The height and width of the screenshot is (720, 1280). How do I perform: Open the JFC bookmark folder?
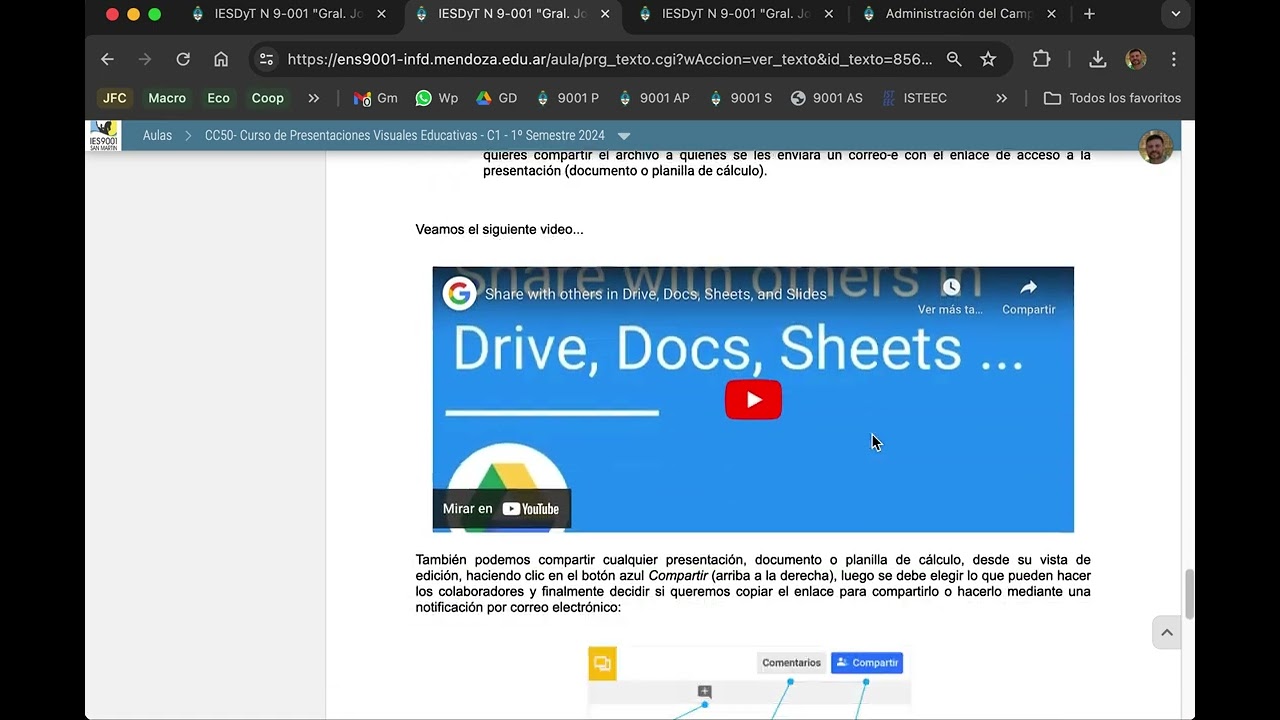click(115, 98)
